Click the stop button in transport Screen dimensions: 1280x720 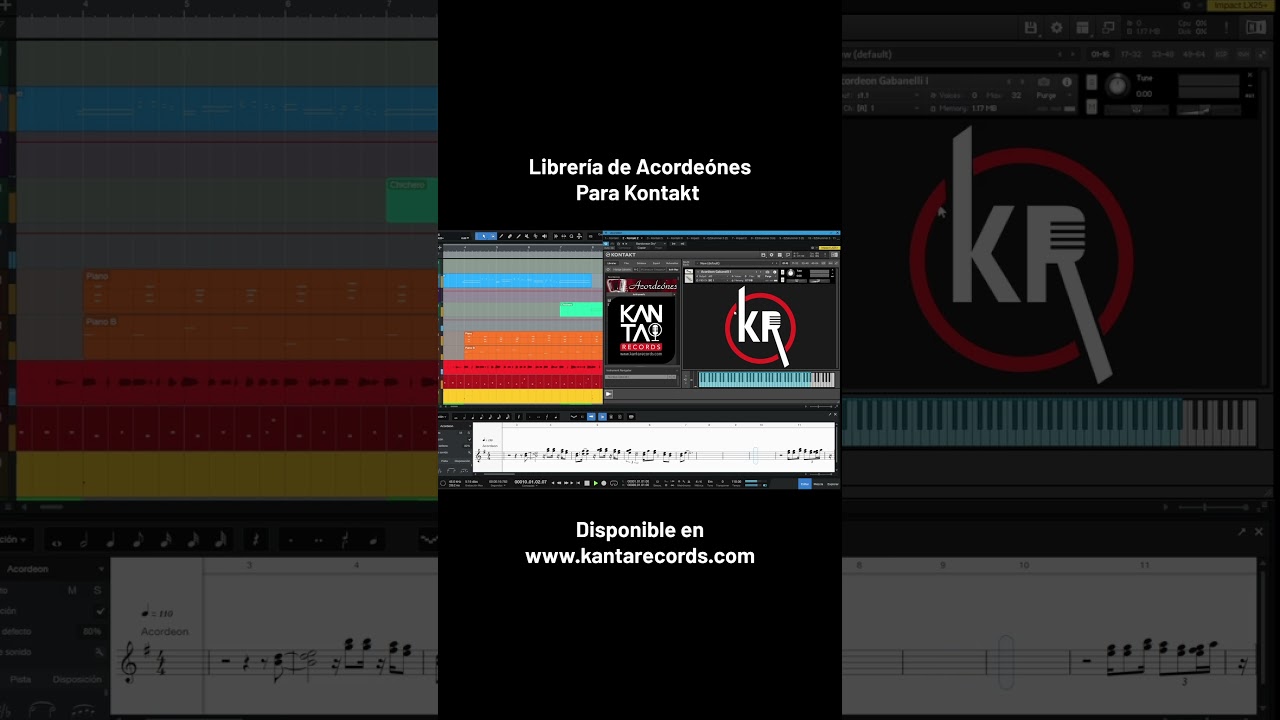point(587,483)
